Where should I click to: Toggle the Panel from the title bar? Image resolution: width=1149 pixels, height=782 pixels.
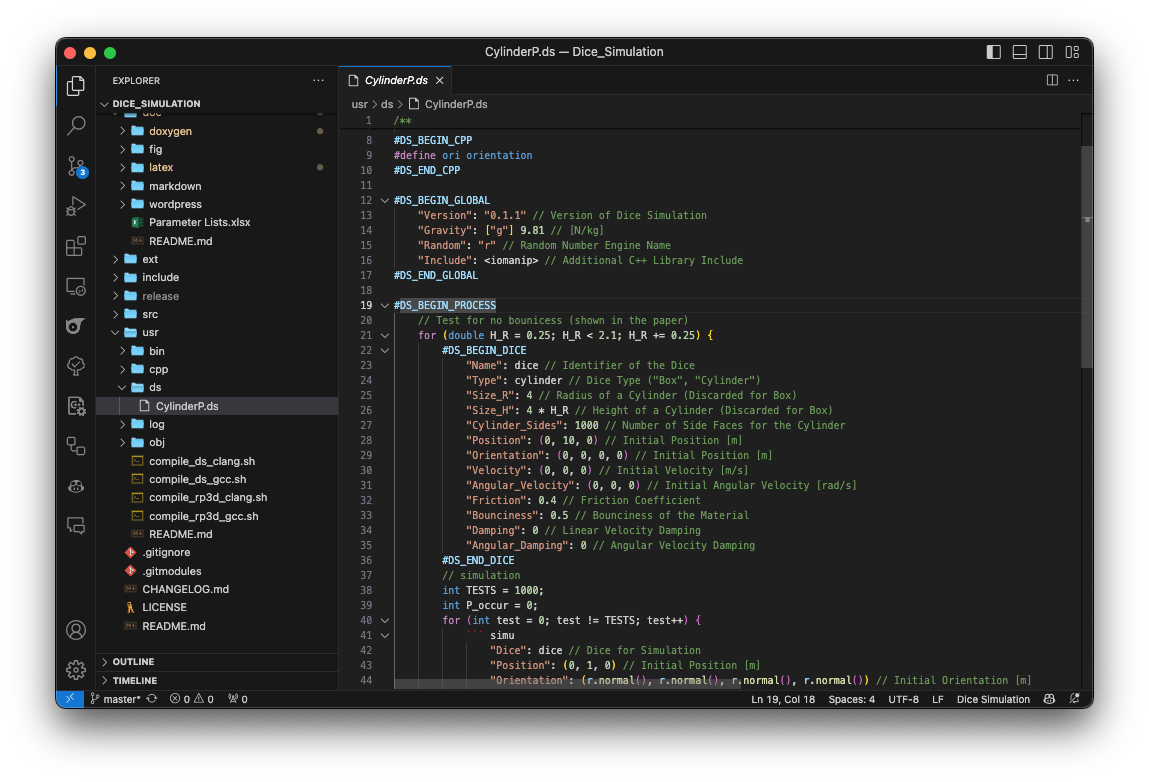pyautogui.click(x=1019, y=51)
